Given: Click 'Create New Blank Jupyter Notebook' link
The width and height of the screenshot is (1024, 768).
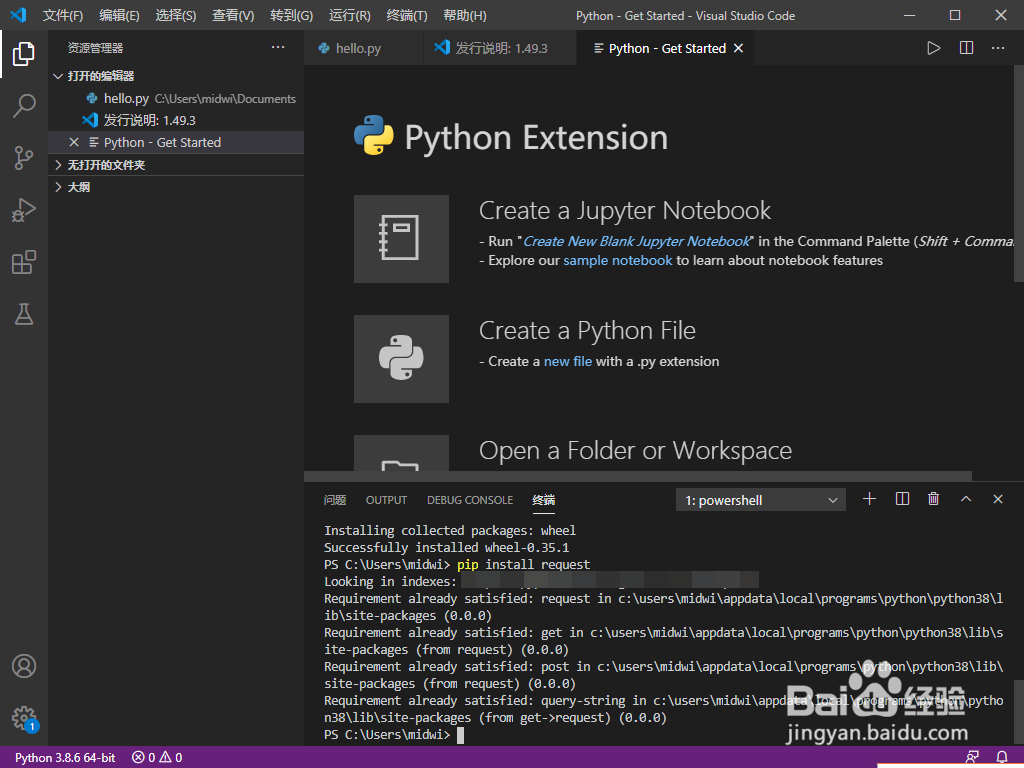Looking at the screenshot, I should 637,241.
